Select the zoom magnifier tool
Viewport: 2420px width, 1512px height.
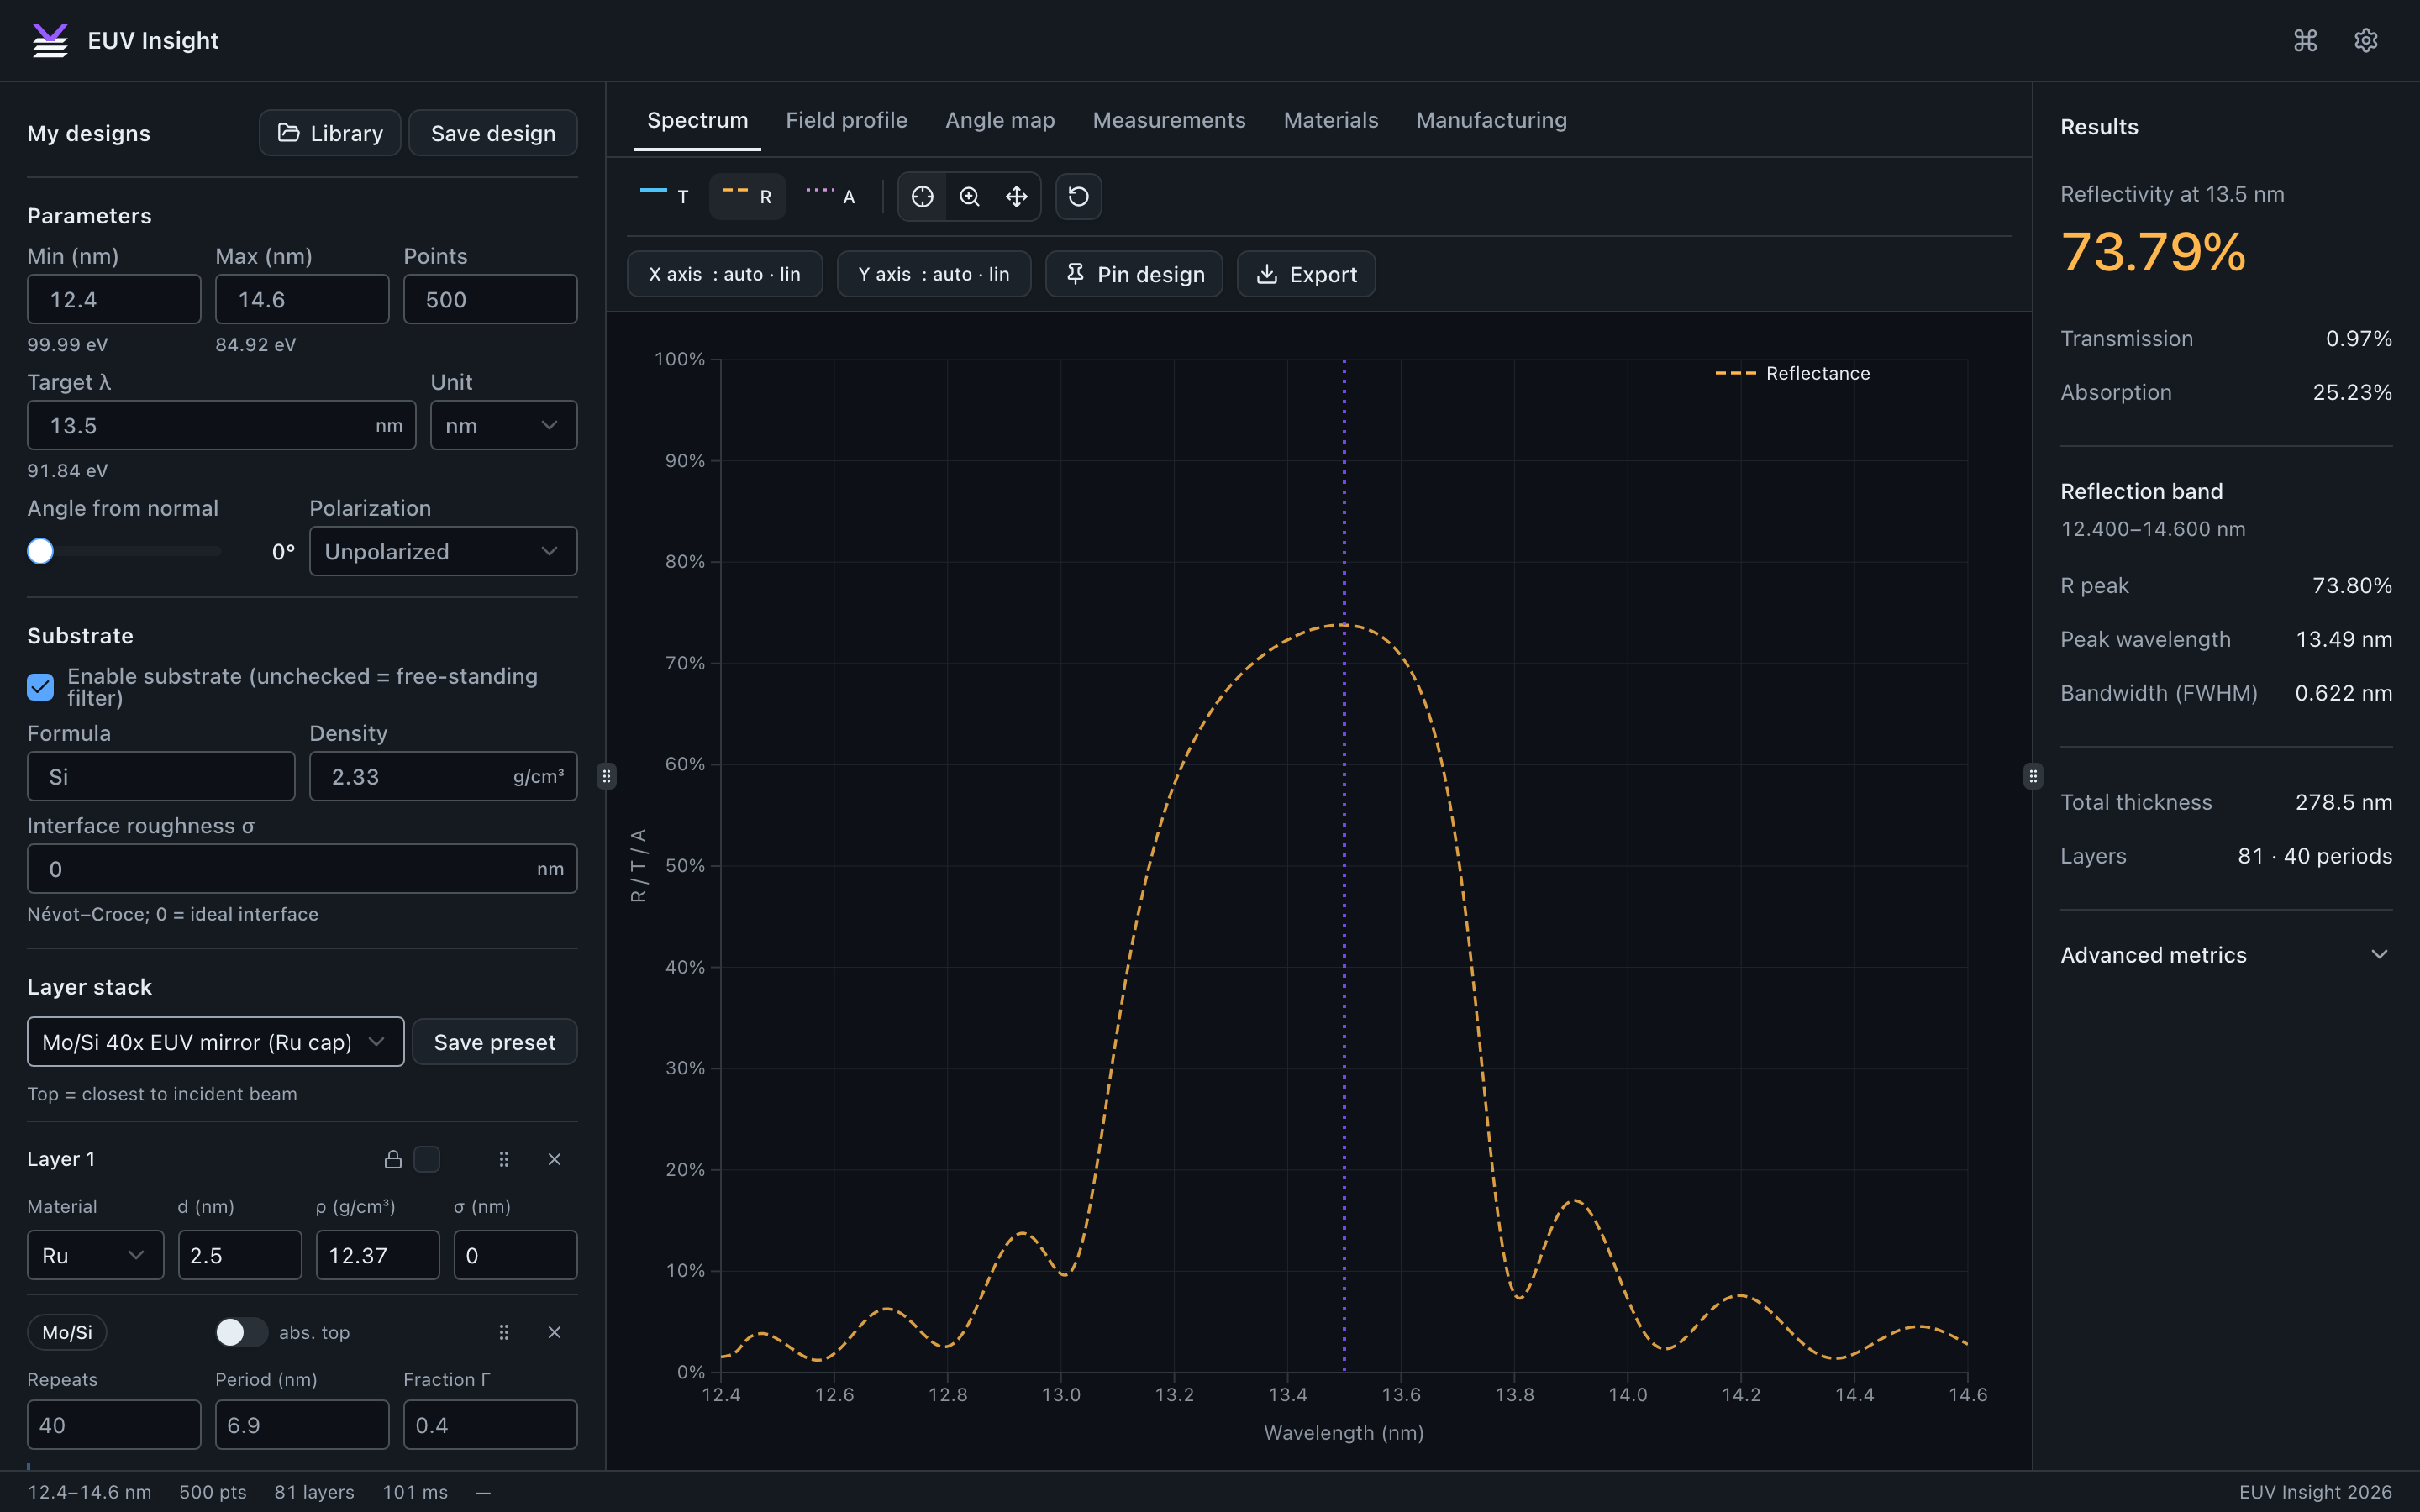coord(969,197)
